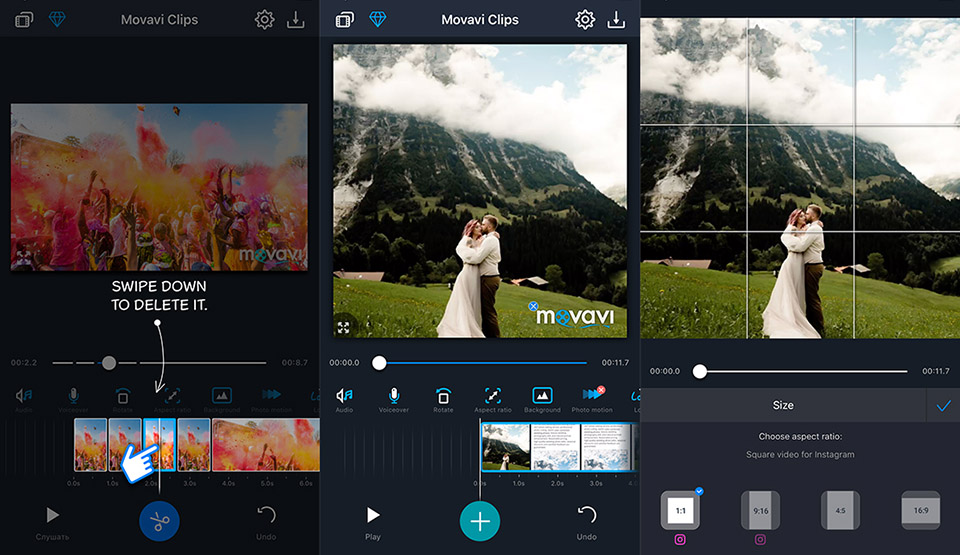Open Audio tool in middle editor toolbar
Viewport: 960px width, 555px height.
[344, 398]
